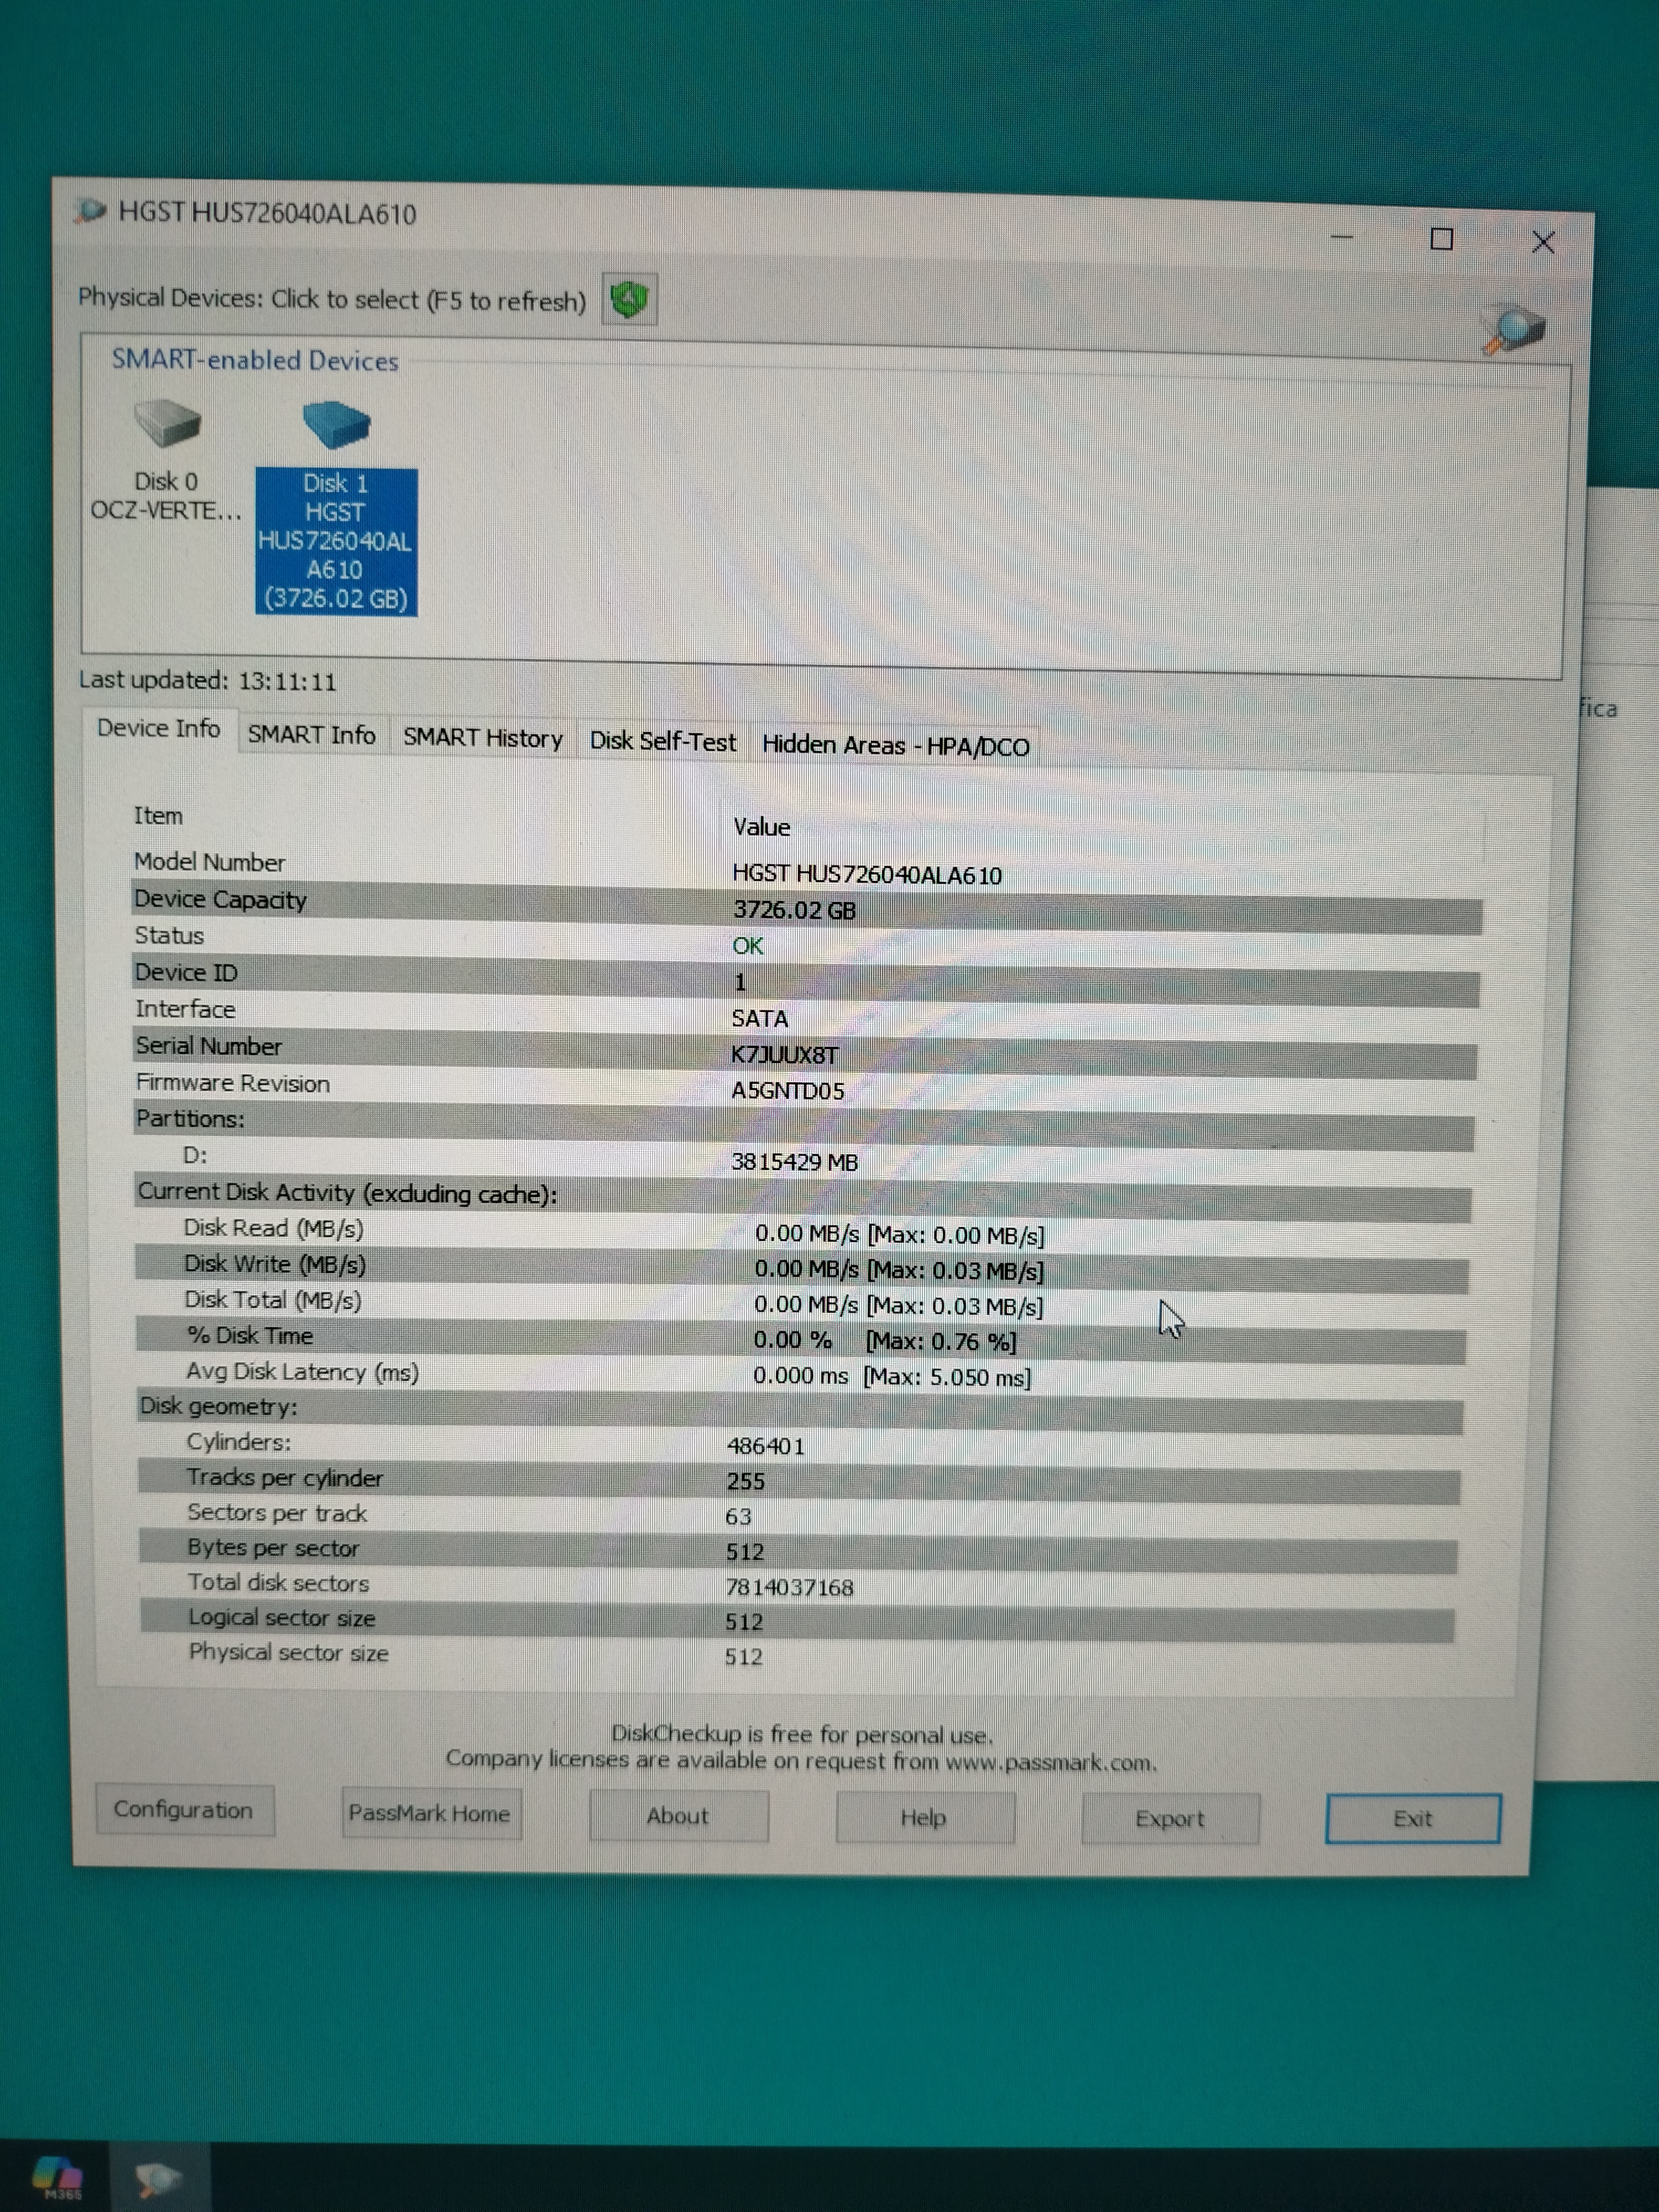1659x2212 pixels.
Task: Open the M365 app from taskbar
Action: 57,2176
